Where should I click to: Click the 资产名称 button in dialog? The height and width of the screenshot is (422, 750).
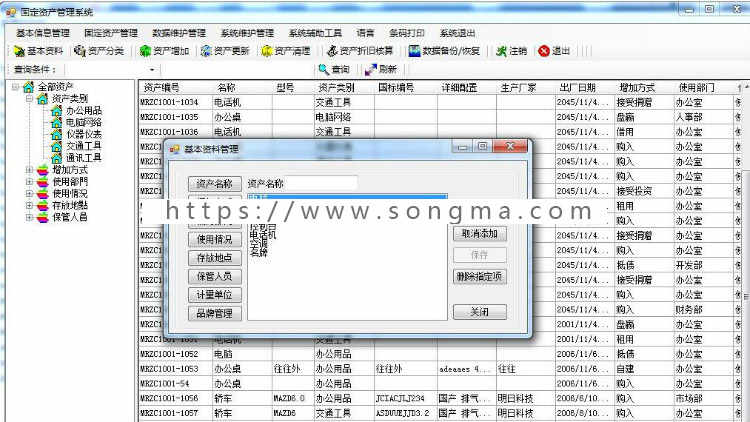pos(215,184)
